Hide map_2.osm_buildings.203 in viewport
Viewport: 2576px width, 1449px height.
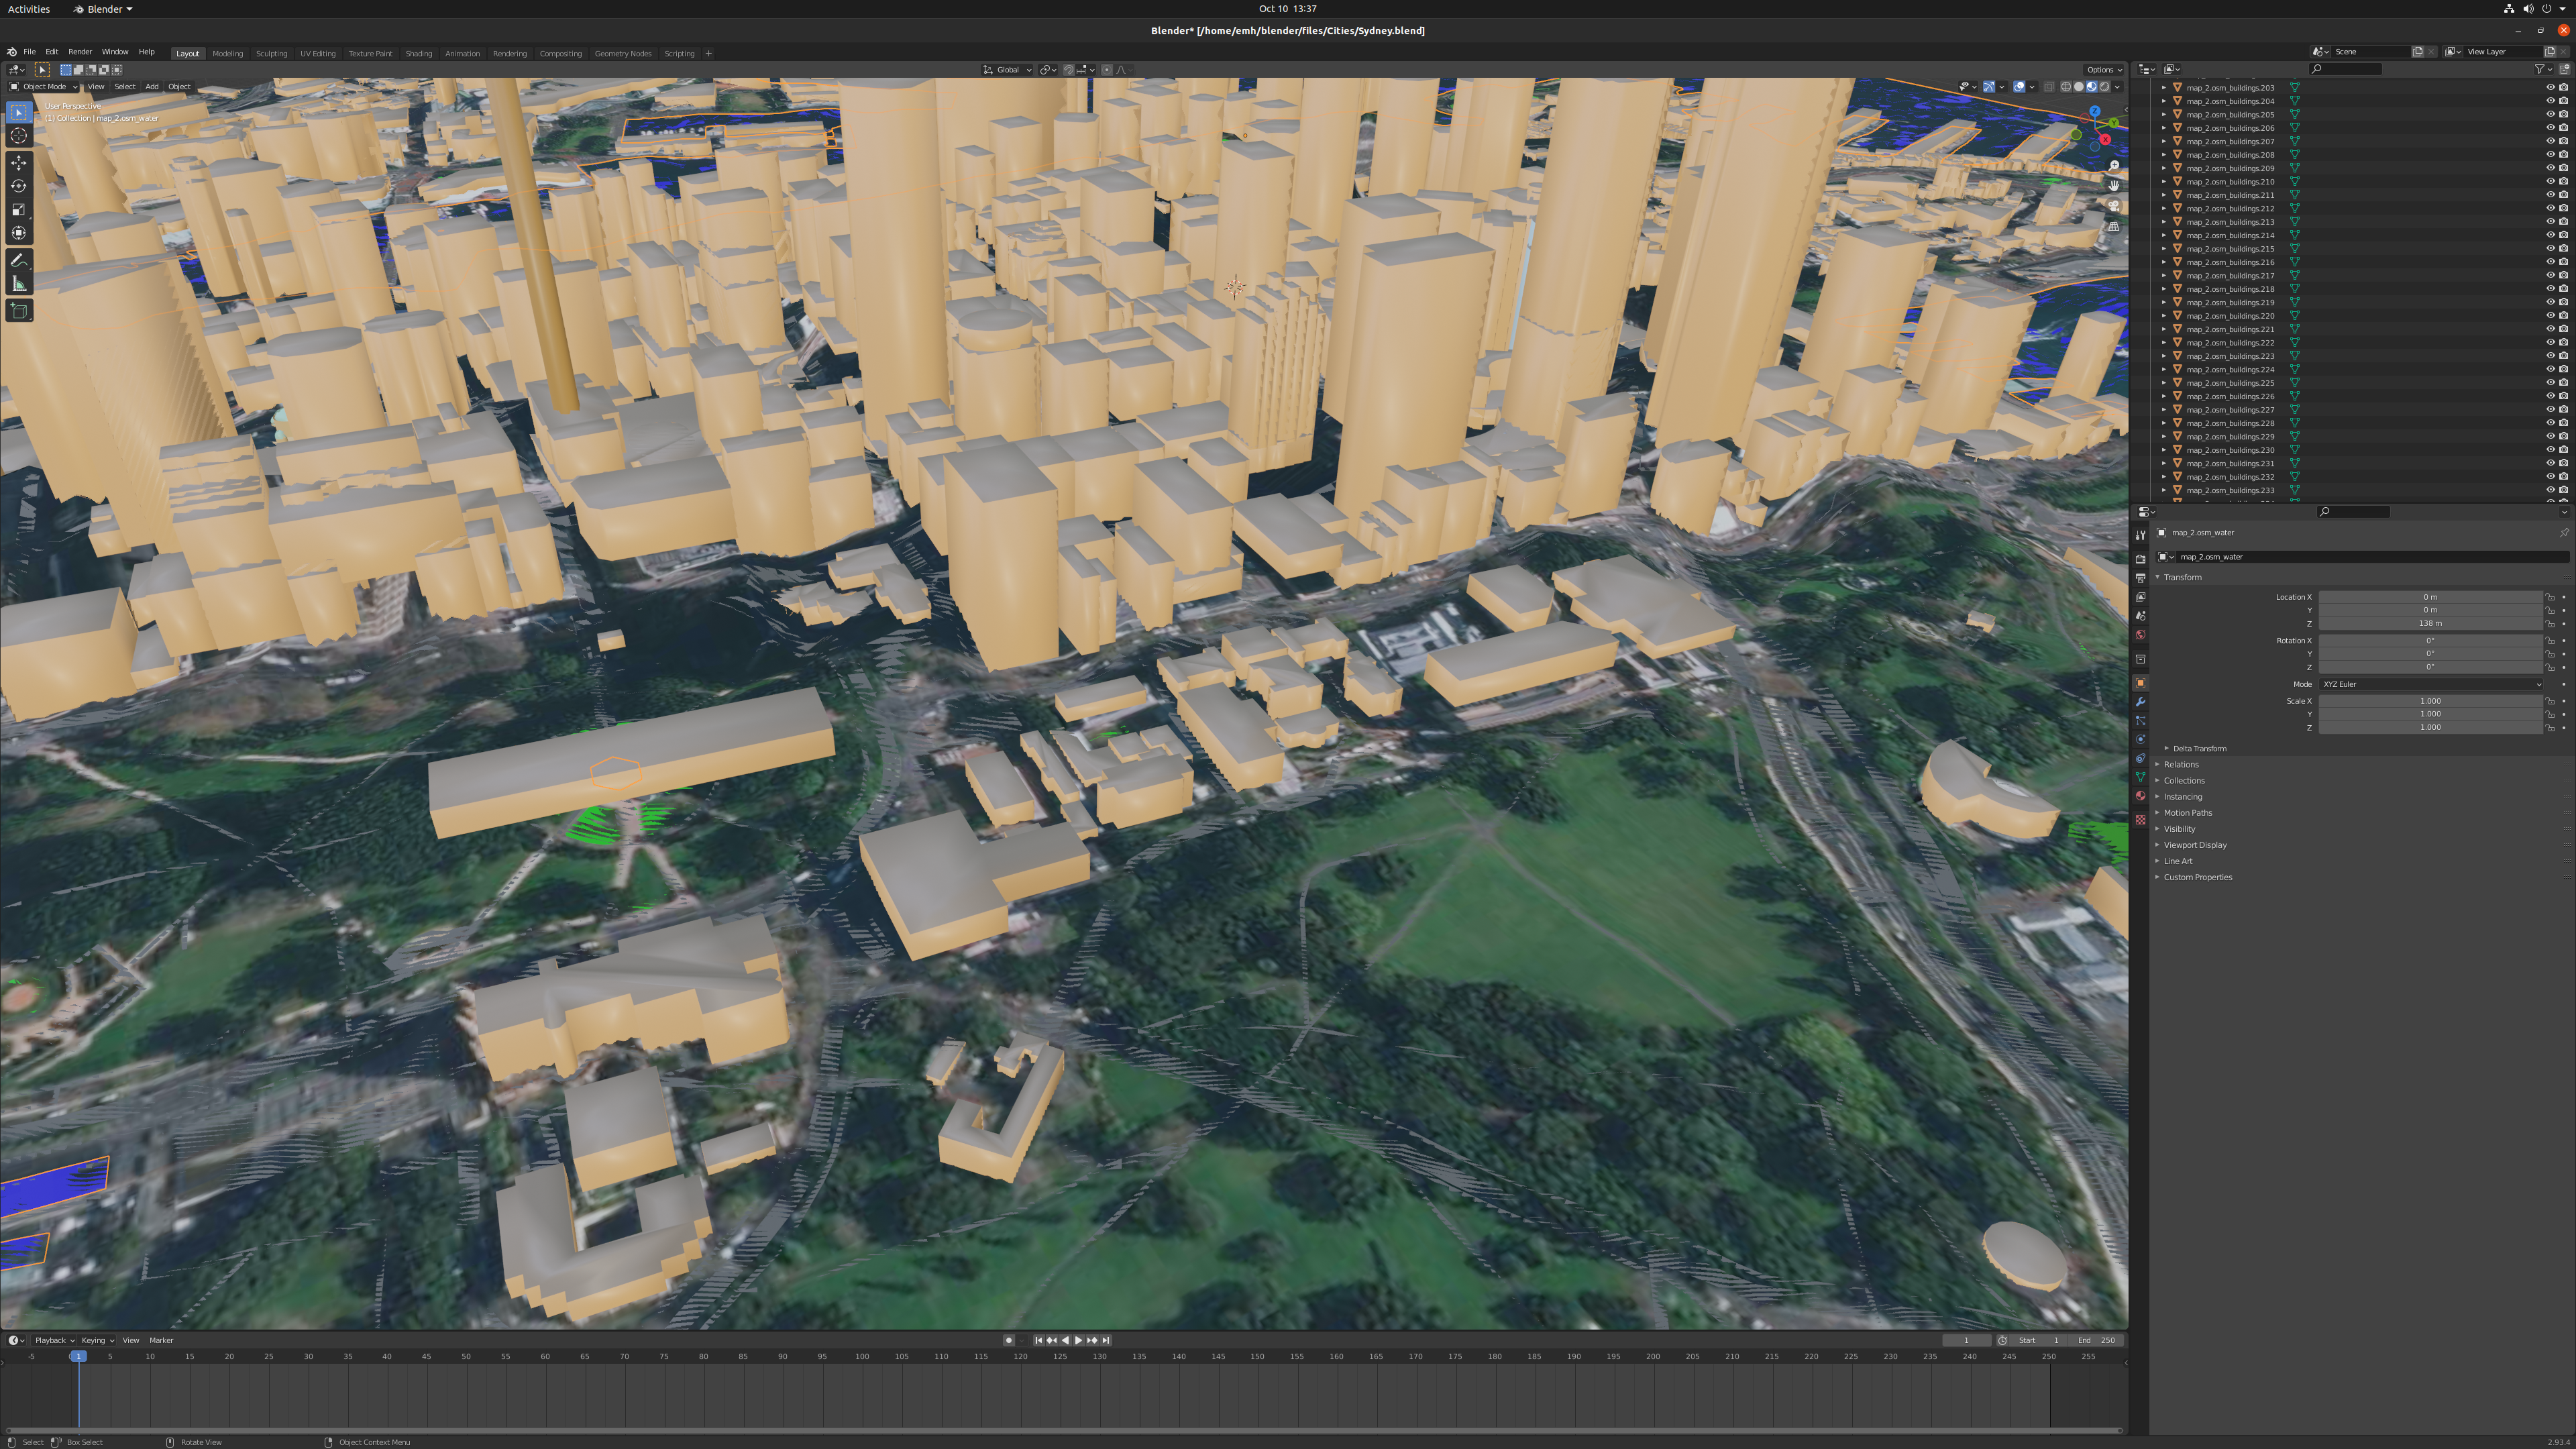tap(2550, 88)
